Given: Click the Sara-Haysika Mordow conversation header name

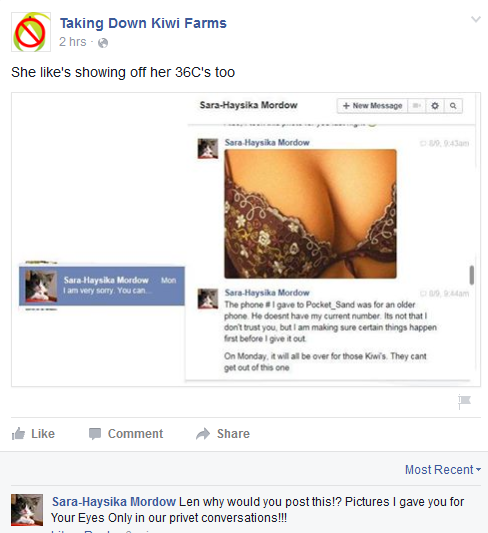Looking at the screenshot, I should [248, 105].
